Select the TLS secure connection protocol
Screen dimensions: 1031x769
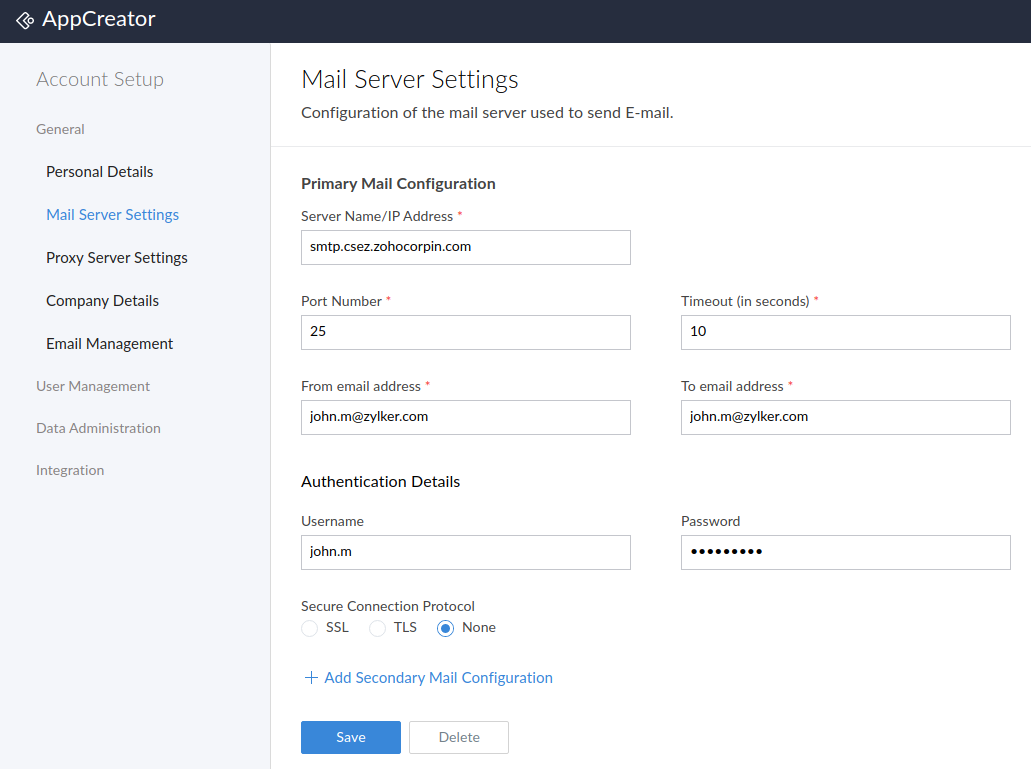tap(377, 628)
